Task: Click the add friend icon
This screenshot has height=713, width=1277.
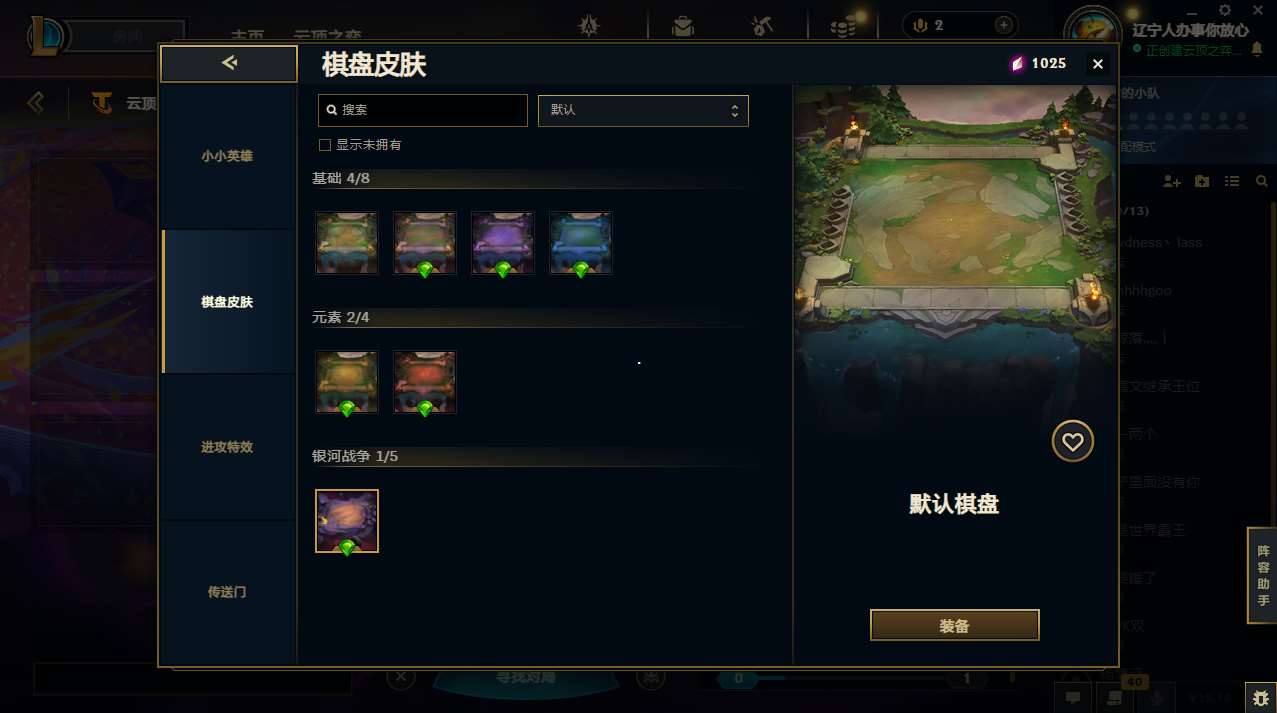Action: tap(1172, 181)
